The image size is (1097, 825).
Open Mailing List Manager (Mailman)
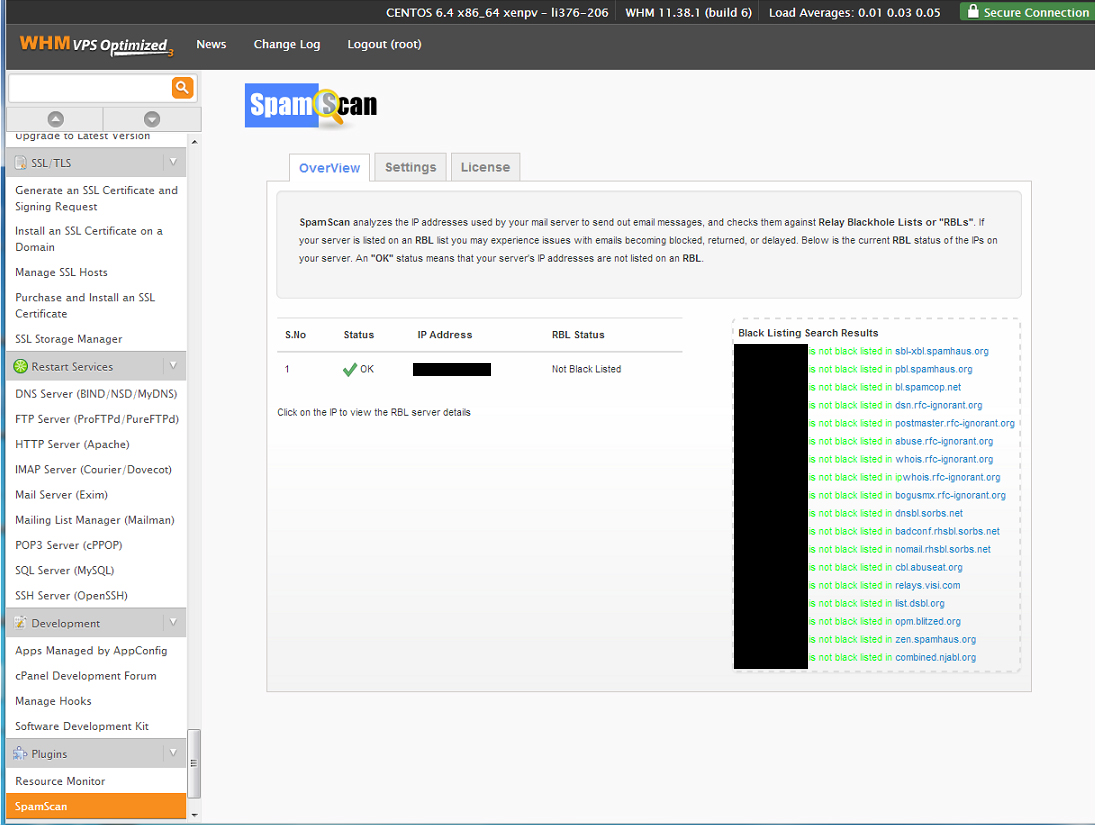(94, 520)
